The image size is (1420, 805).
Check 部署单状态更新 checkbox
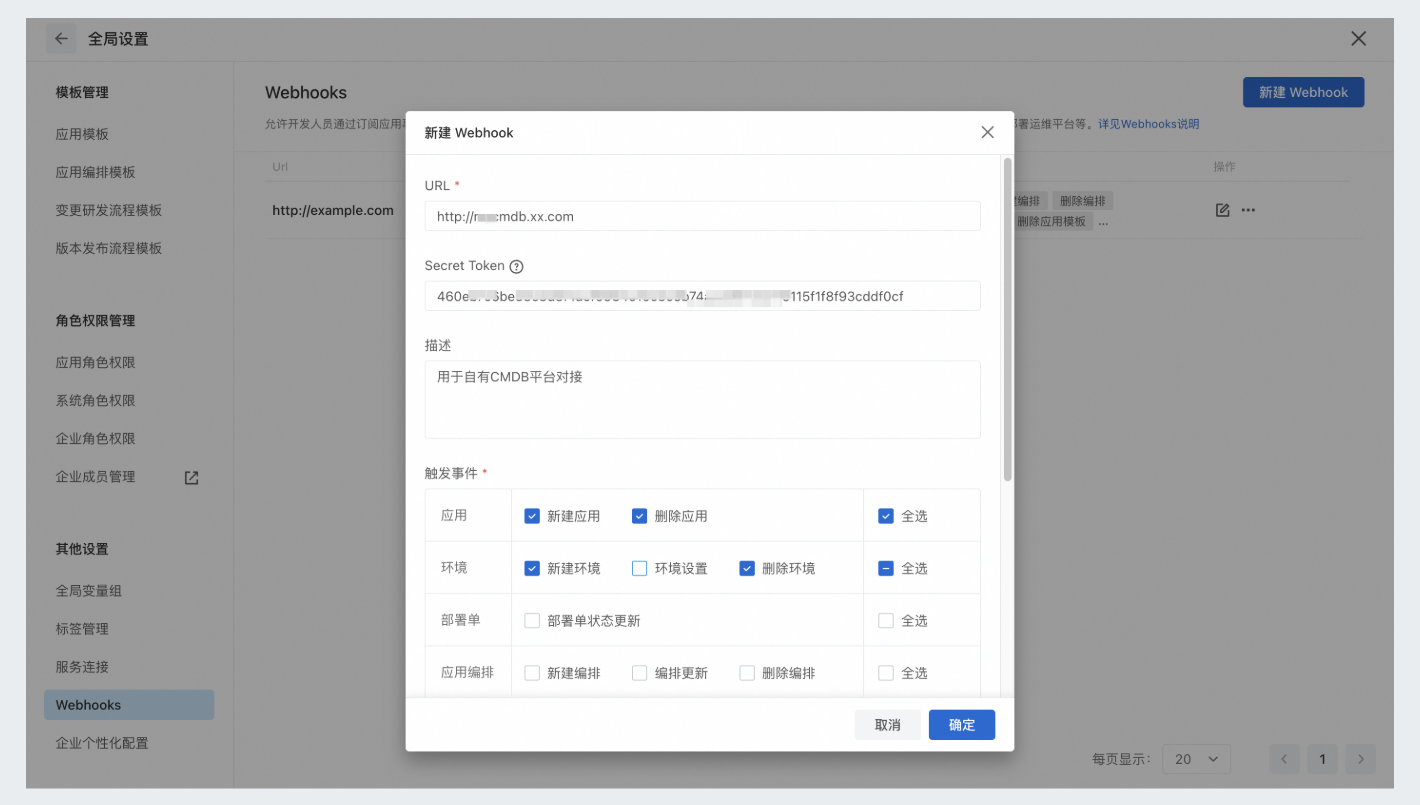point(532,621)
